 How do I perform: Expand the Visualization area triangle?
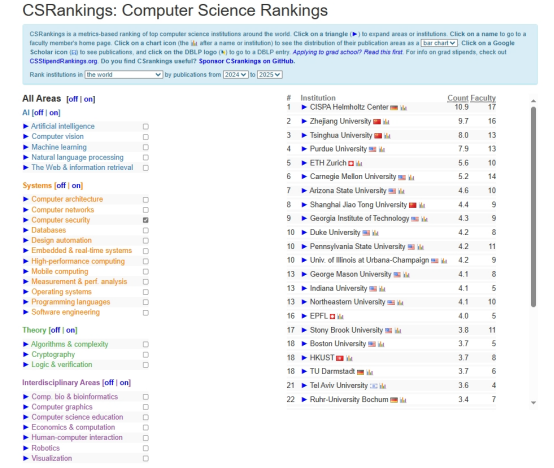[x=25, y=458]
